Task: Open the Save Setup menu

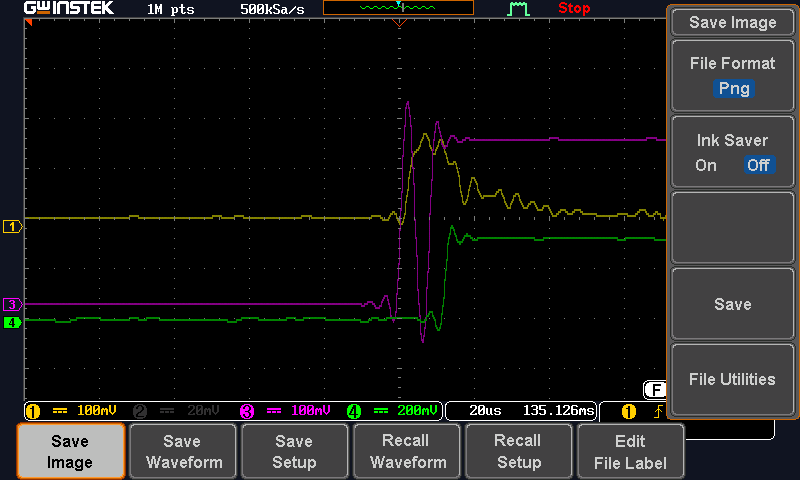Action: [x=294, y=451]
